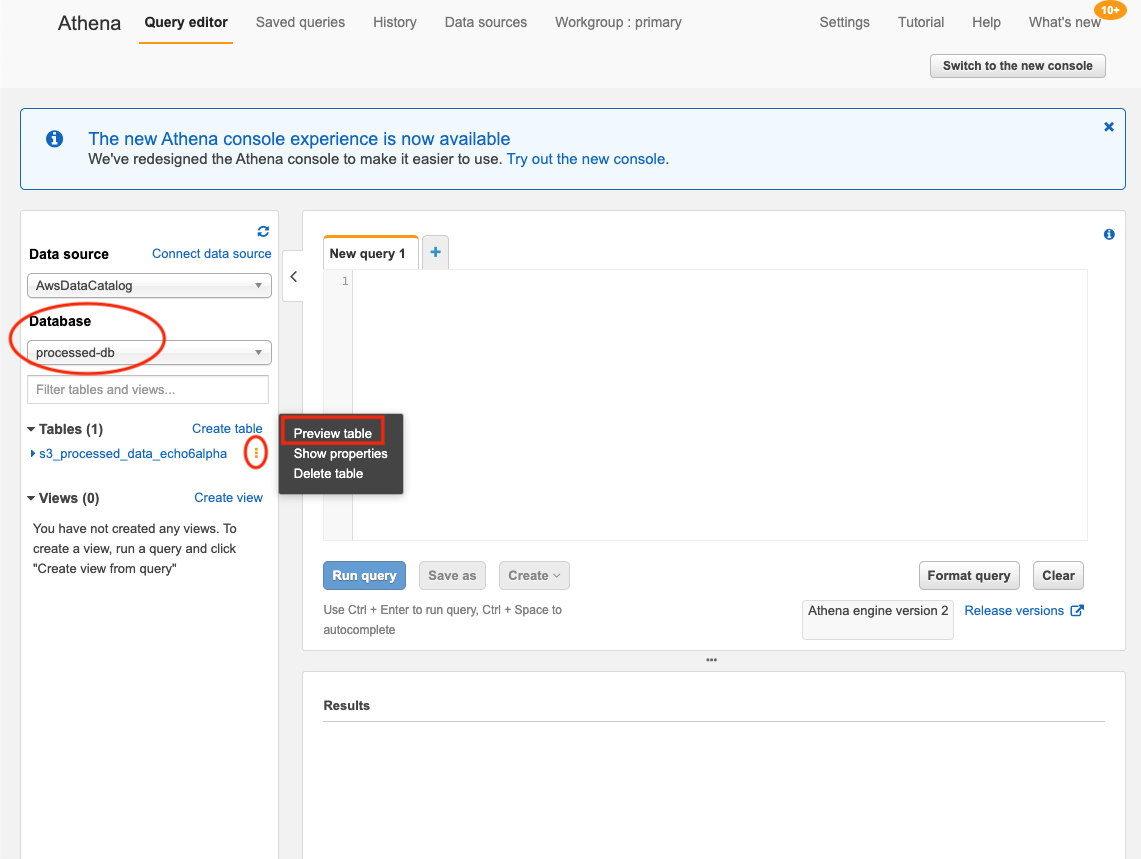The image size is (1141, 859).
Task: Click the info icon in the query editor corner
Action: coord(1108,234)
